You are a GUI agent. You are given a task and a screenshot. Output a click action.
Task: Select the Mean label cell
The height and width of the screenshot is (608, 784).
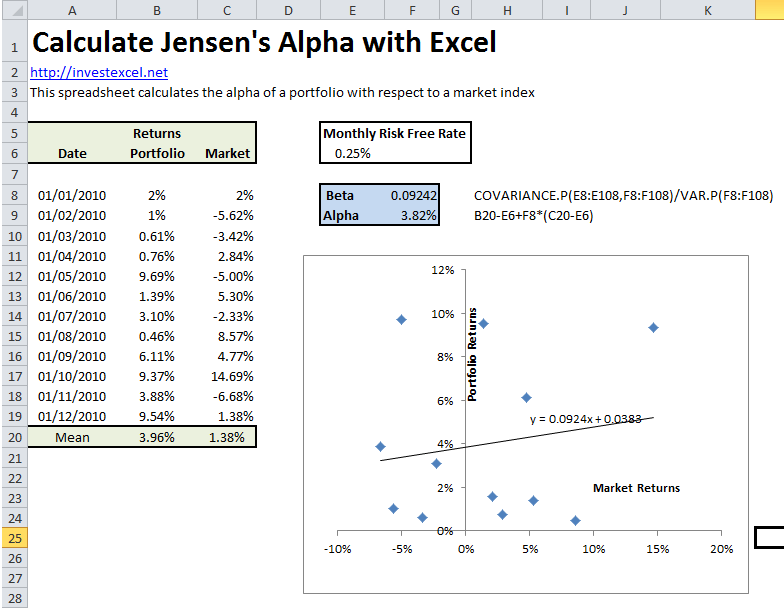click(x=72, y=437)
